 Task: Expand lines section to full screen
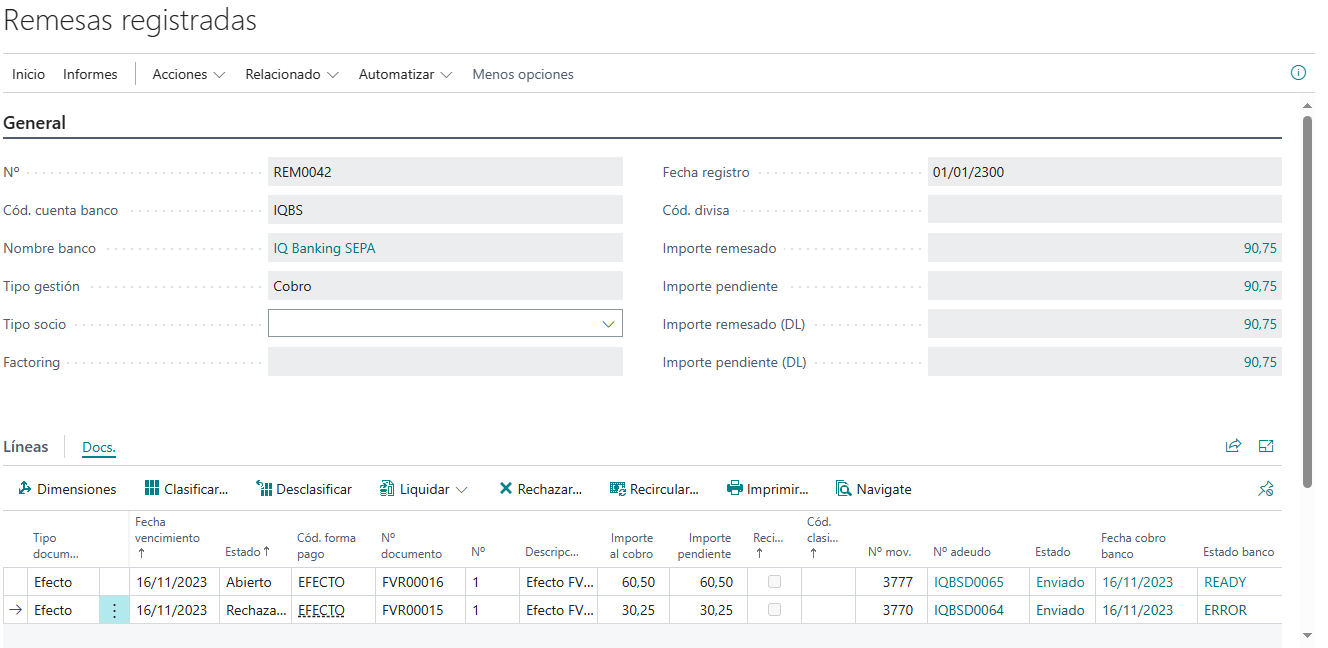pos(1266,447)
